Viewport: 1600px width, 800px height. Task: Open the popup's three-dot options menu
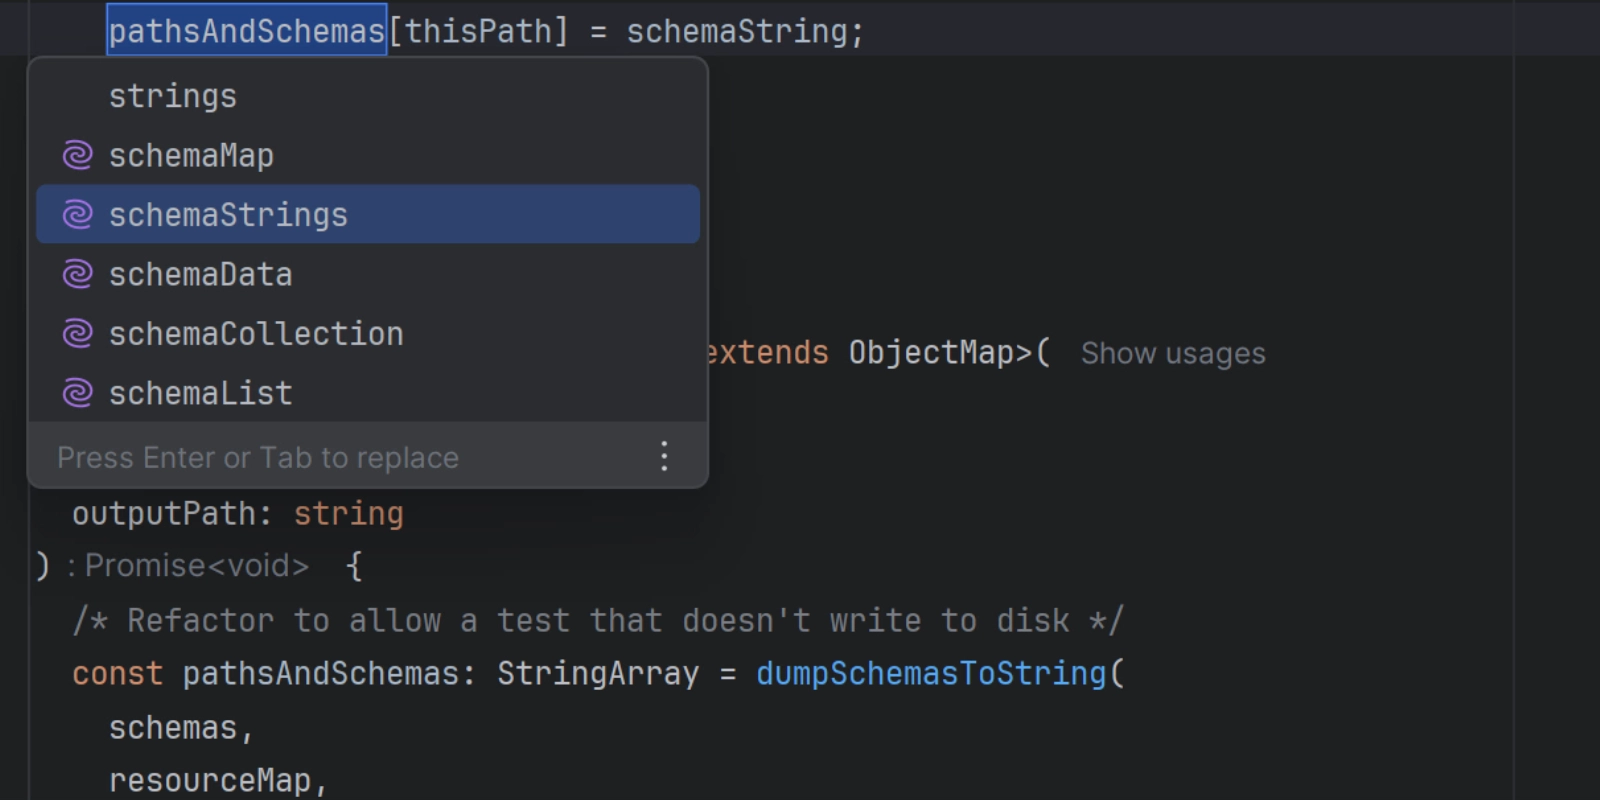664,457
